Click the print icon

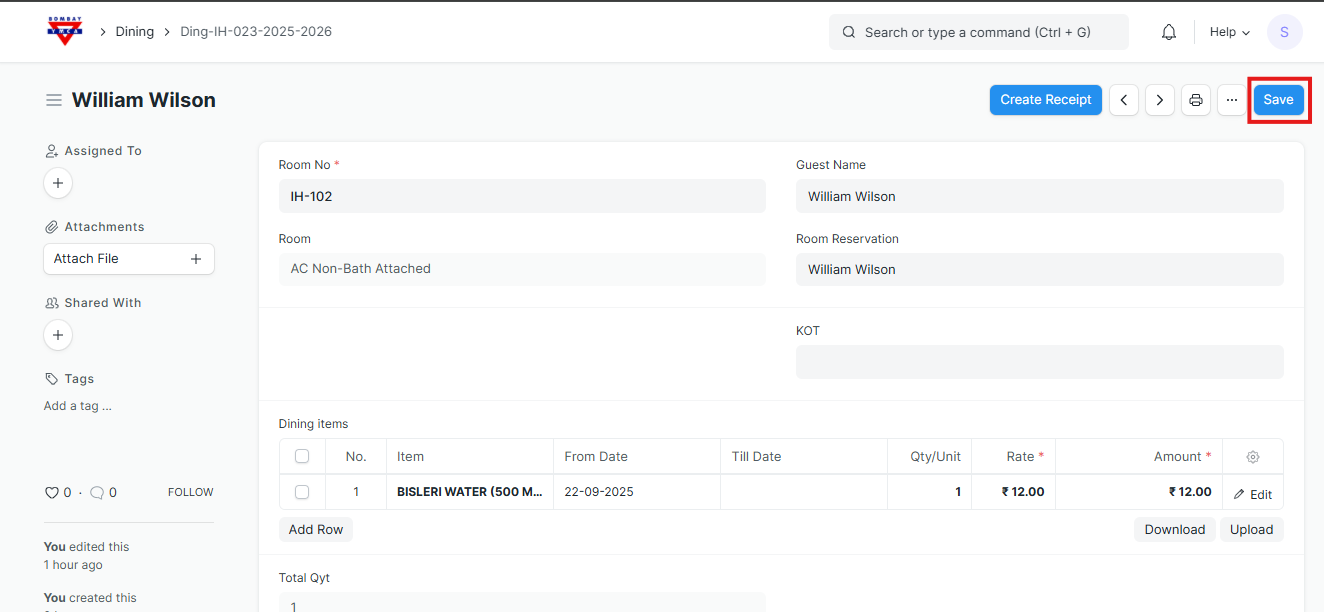pyautogui.click(x=1195, y=100)
